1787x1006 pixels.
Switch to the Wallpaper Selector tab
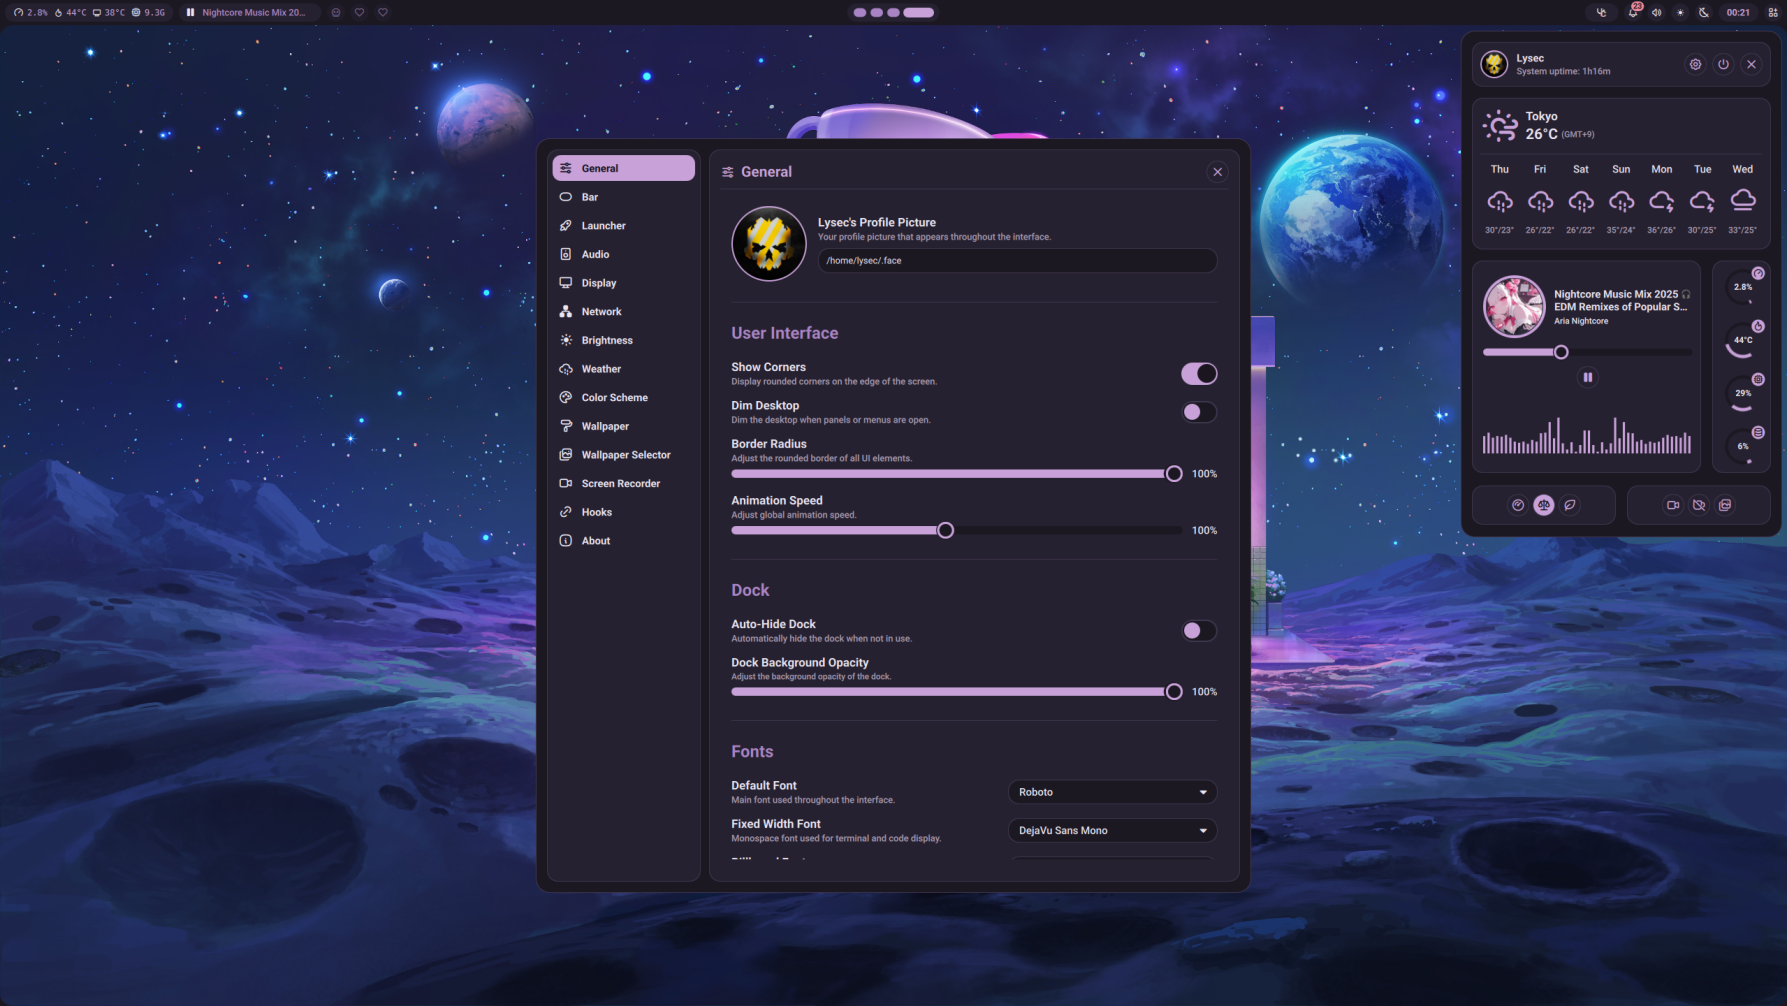coord(625,455)
